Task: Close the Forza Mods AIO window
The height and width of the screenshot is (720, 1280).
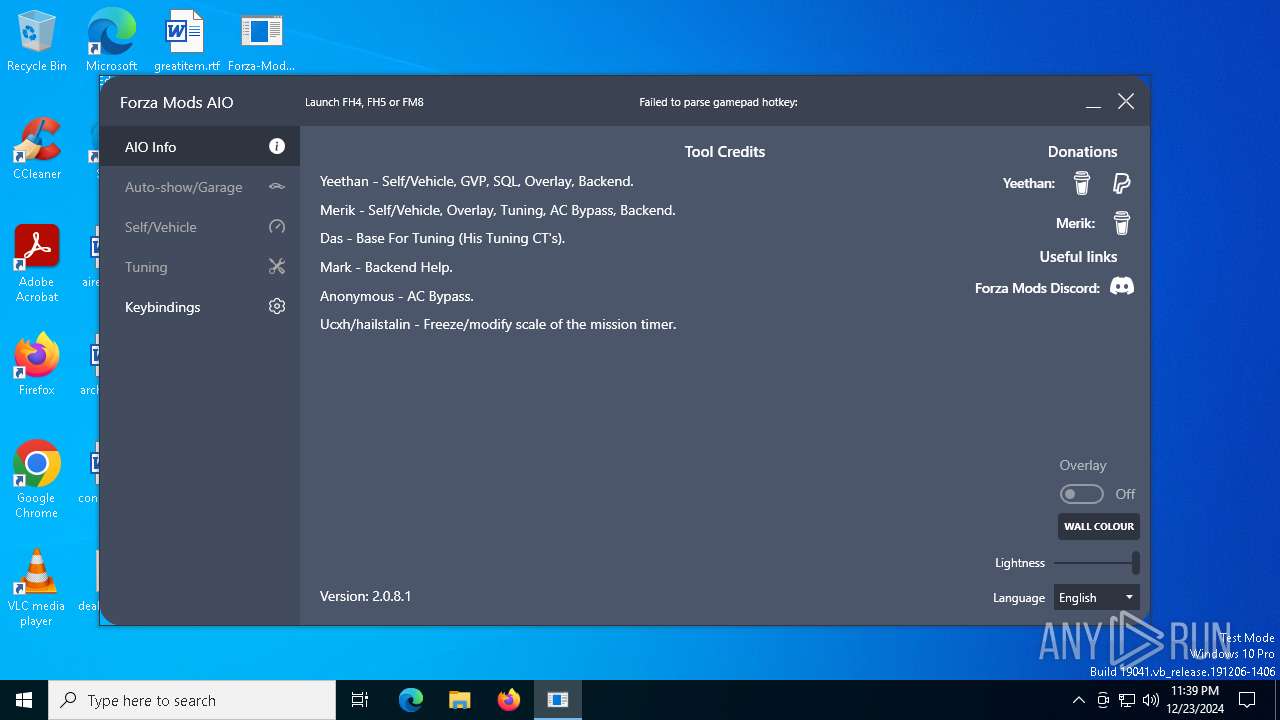Action: (x=1126, y=102)
